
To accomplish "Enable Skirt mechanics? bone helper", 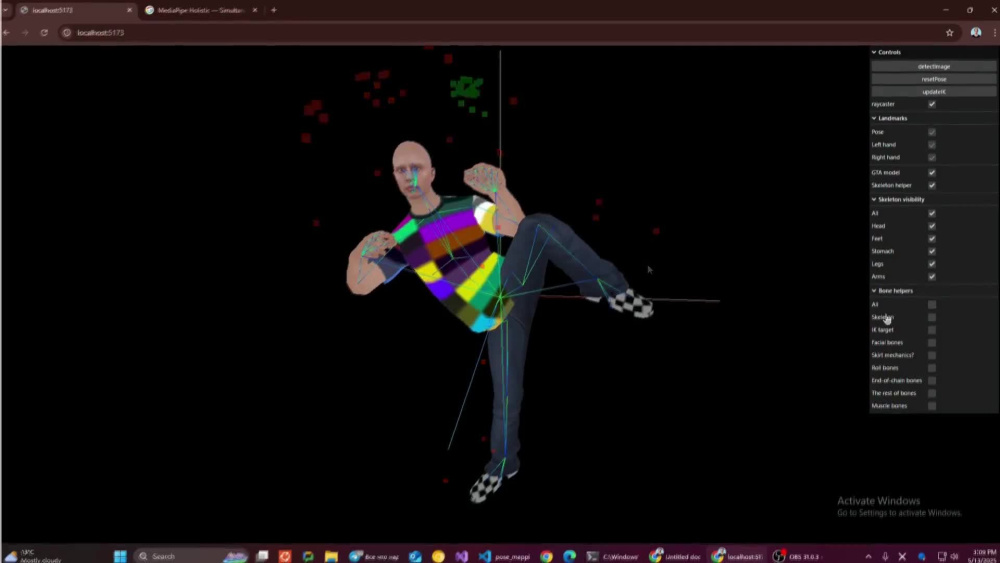I will 932,355.
